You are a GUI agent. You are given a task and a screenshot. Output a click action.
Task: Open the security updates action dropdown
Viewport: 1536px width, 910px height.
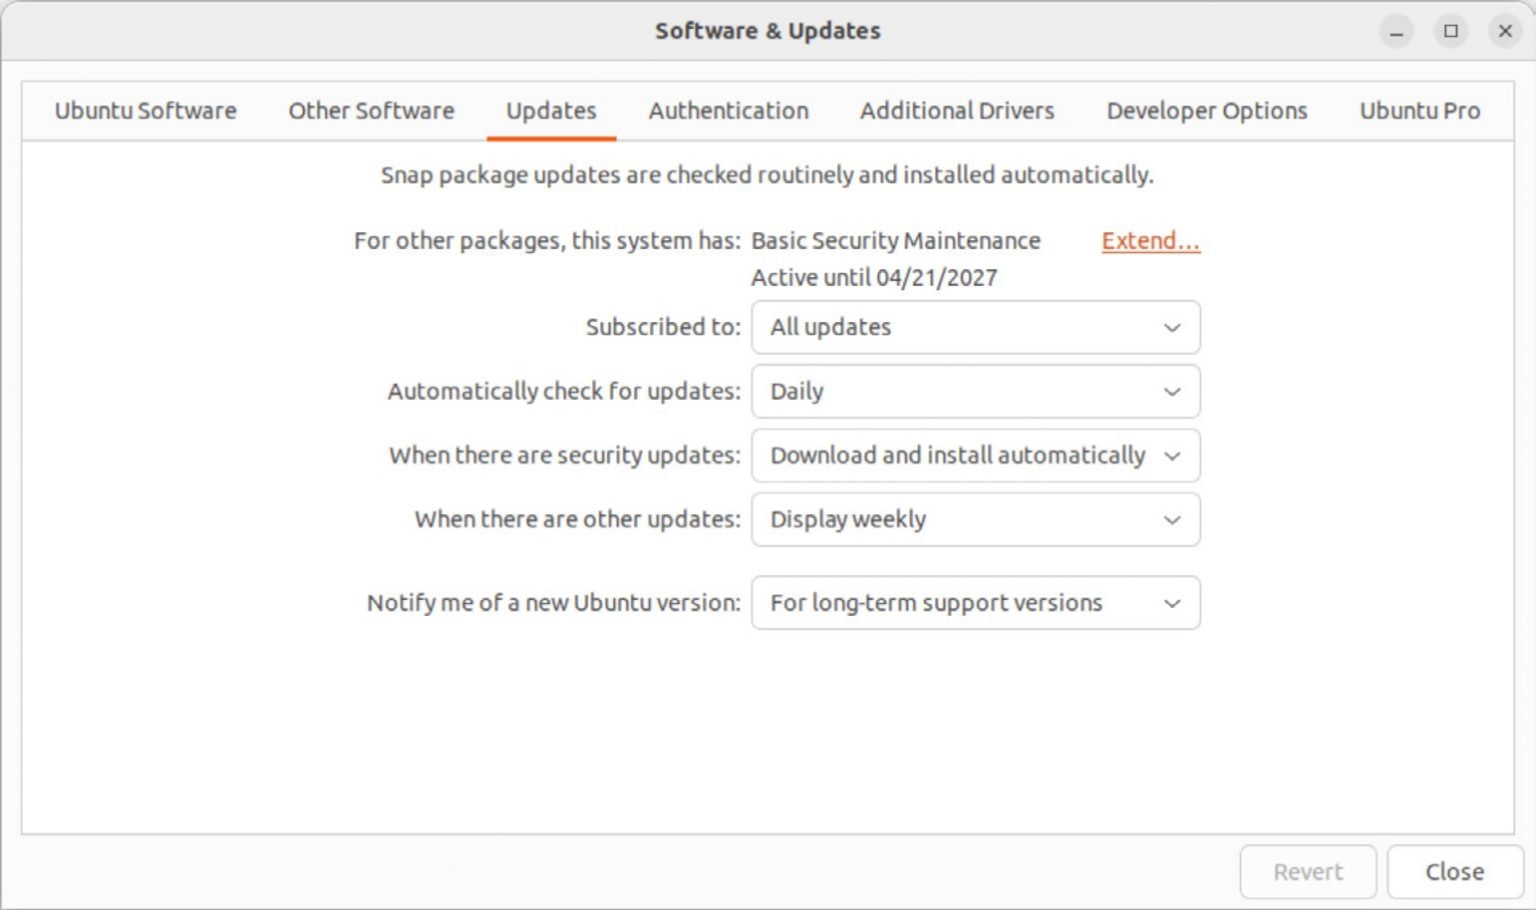975,456
